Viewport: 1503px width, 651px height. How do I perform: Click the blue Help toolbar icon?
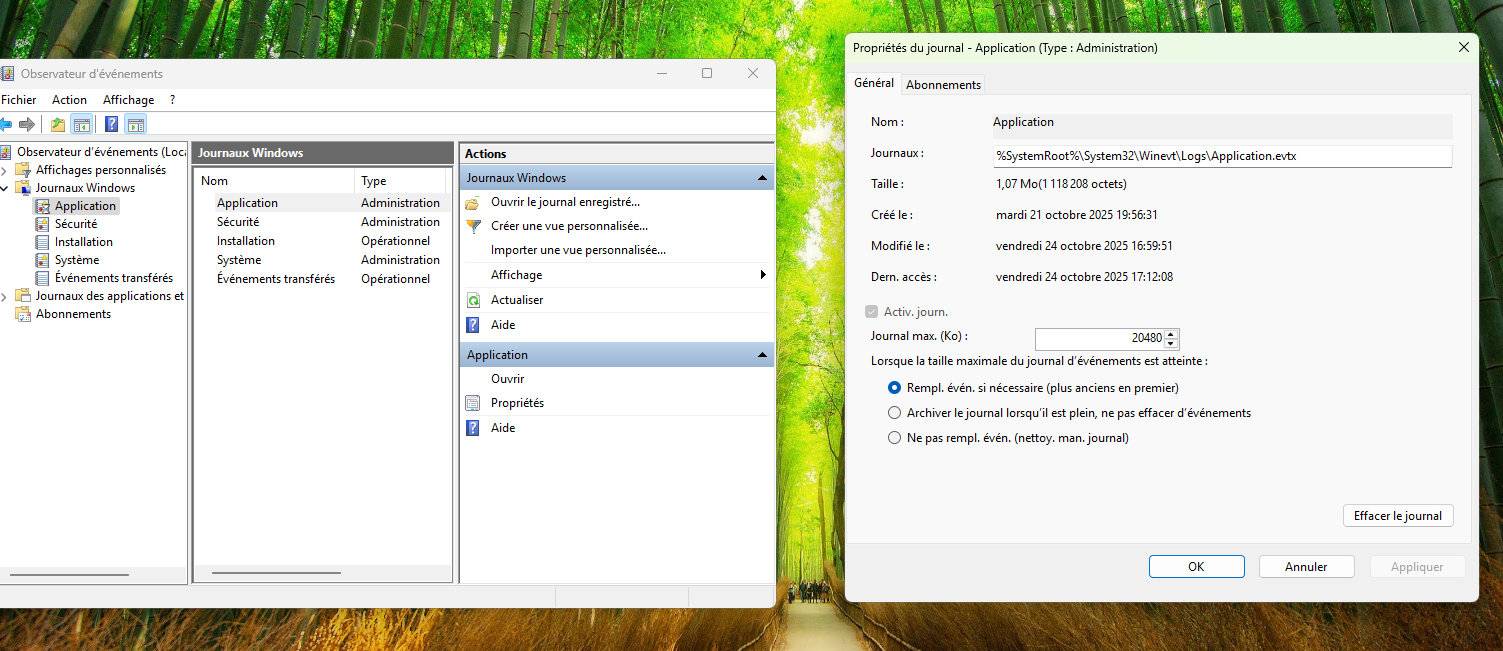(x=112, y=124)
